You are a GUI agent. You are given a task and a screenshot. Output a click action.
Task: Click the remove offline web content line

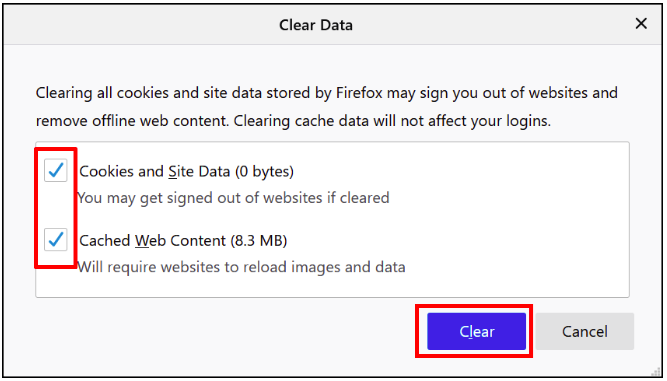tap(133, 121)
